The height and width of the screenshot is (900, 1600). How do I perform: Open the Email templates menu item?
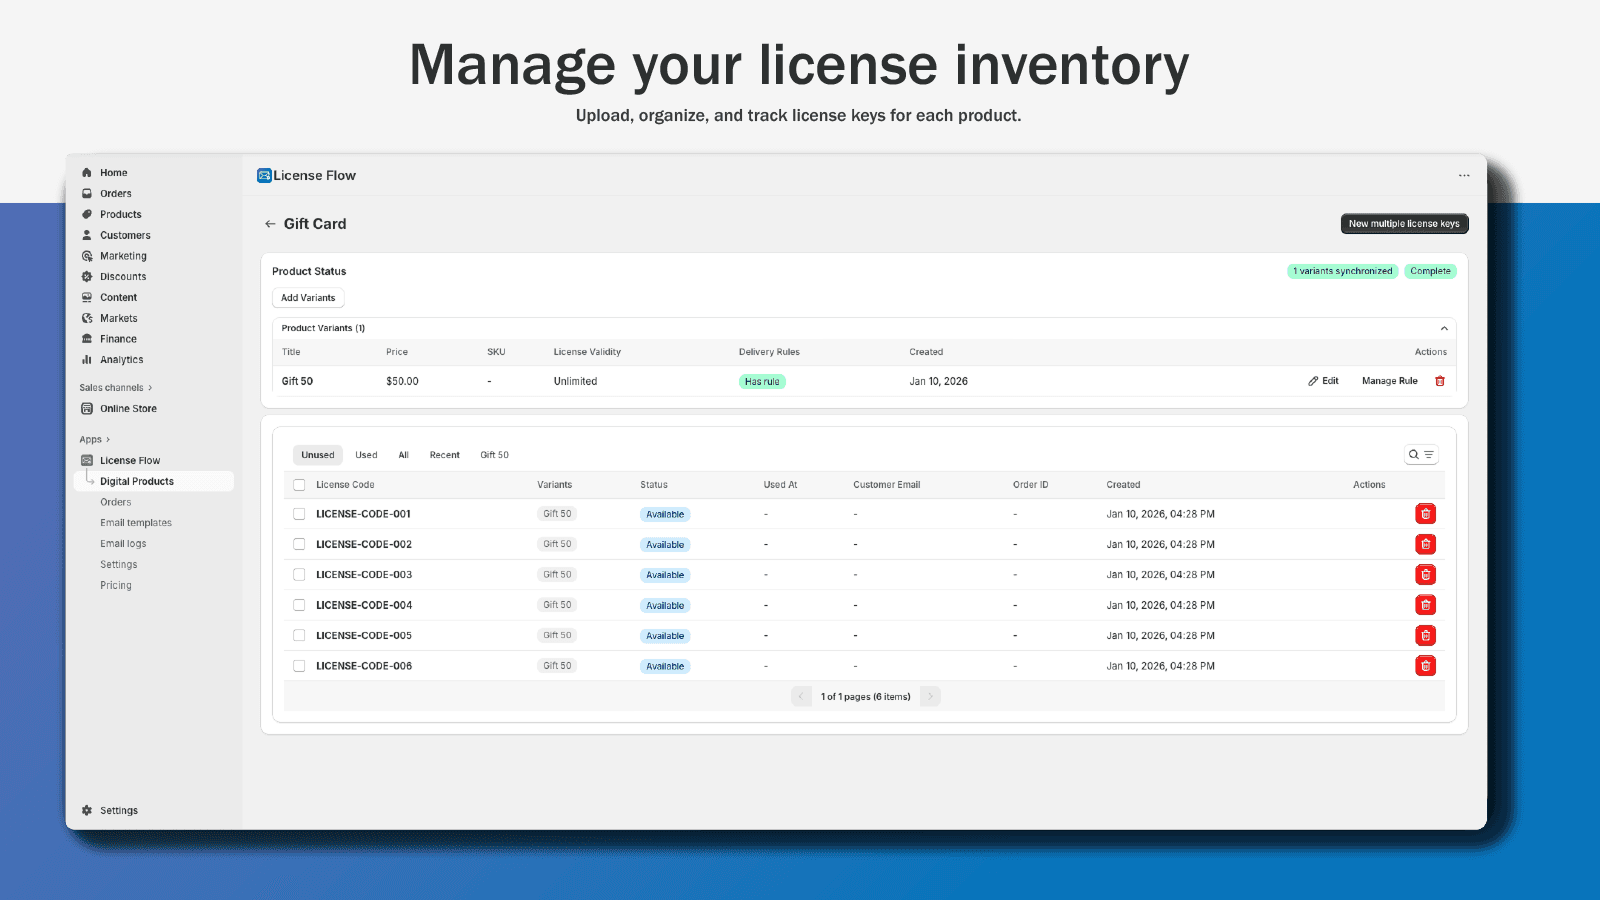136,522
